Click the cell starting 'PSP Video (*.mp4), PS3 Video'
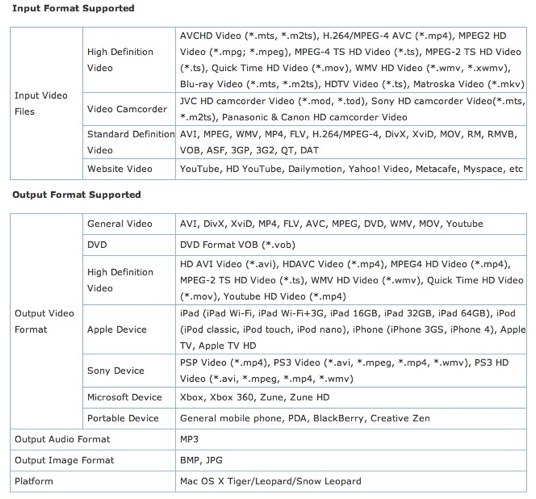 click(x=351, y=371)
